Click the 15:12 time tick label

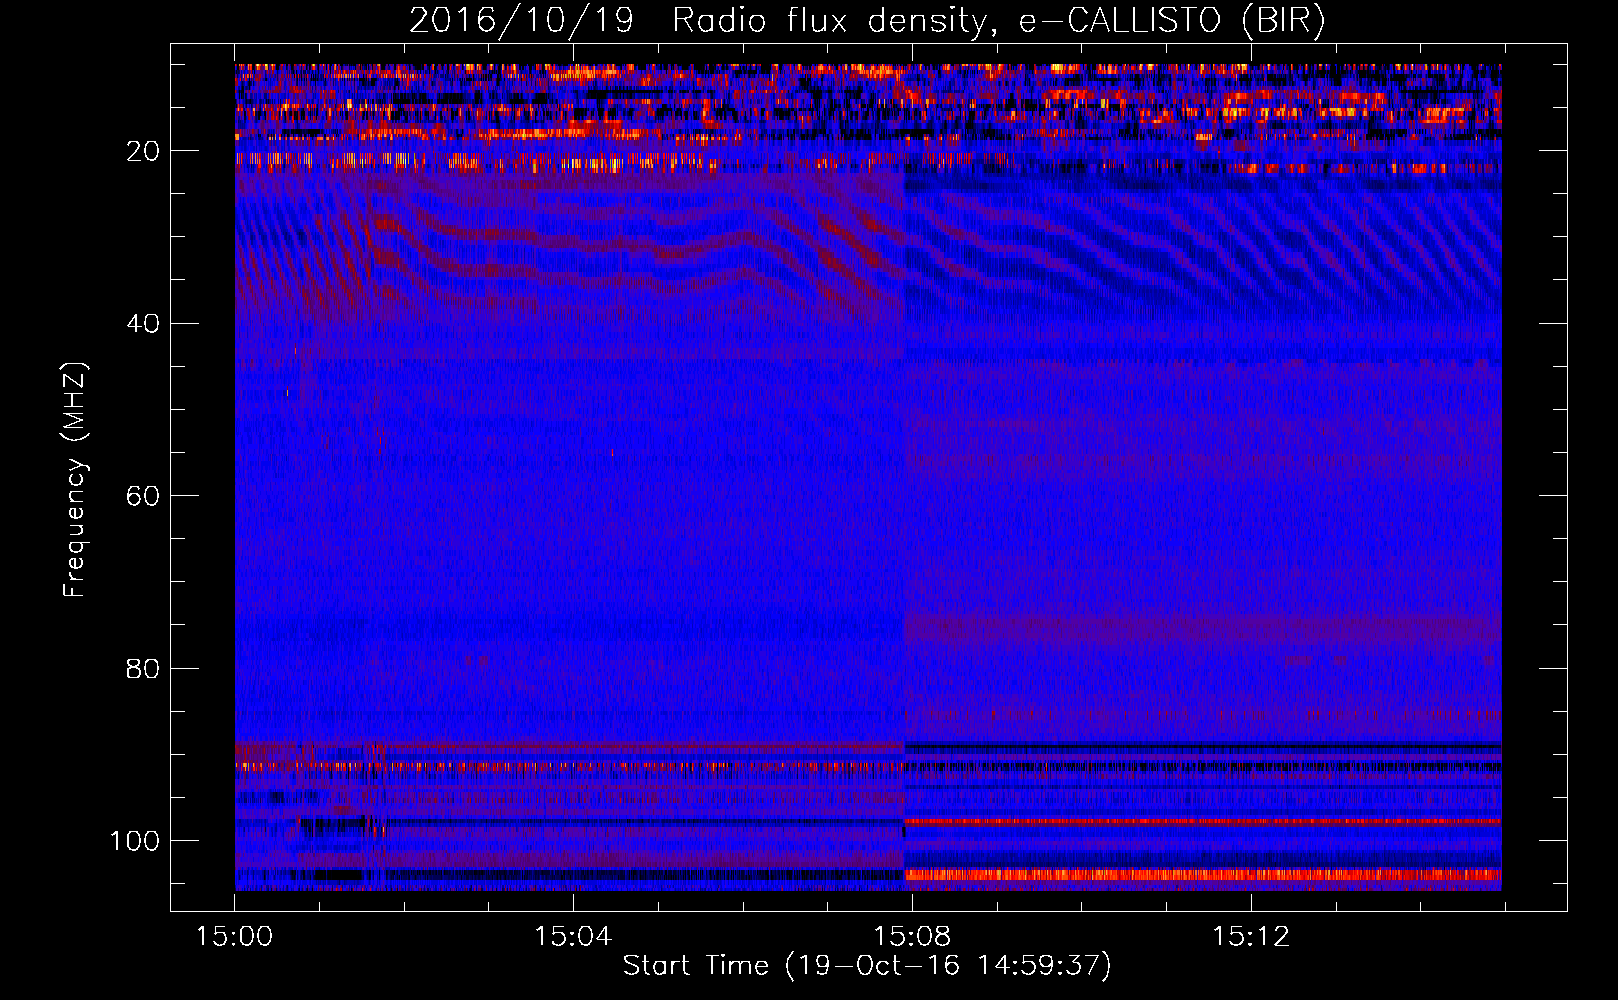pyautogui.click(x=1250, y=937)
